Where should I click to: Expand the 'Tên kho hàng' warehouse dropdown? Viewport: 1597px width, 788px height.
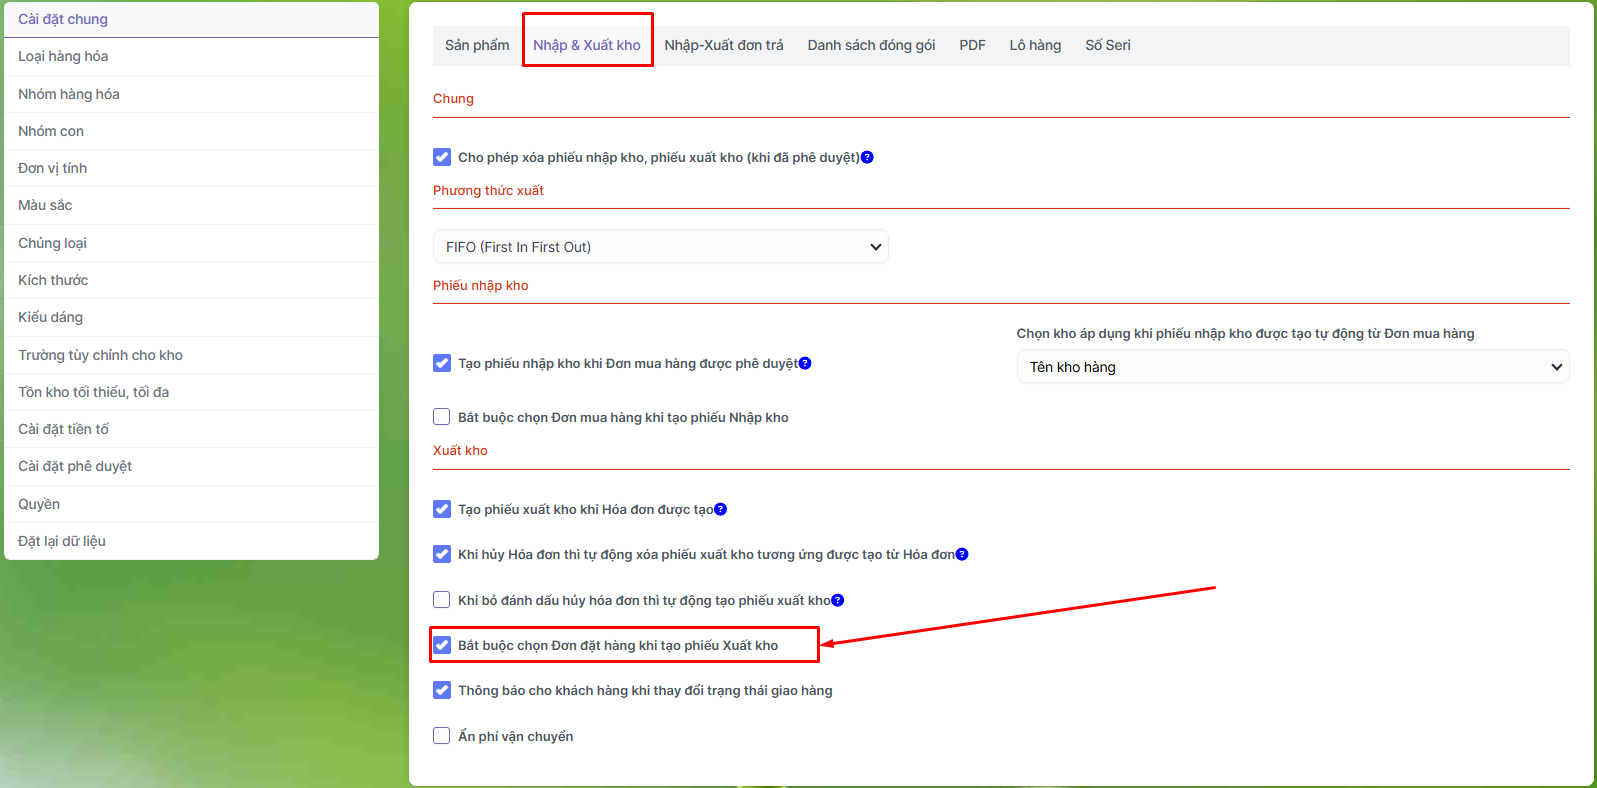click(x=1292, y=367)
